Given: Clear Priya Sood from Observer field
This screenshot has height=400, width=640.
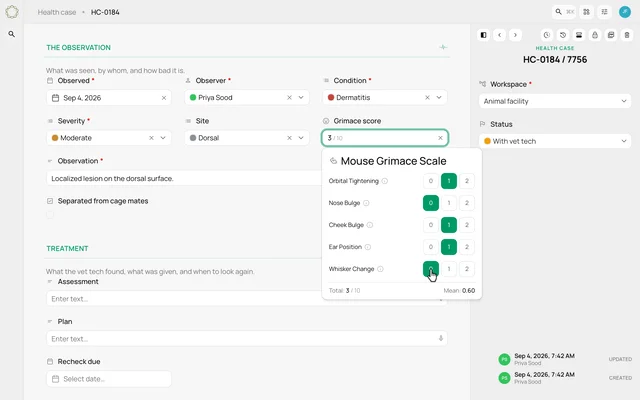Looking at the screenshot, I should point(289,98).
